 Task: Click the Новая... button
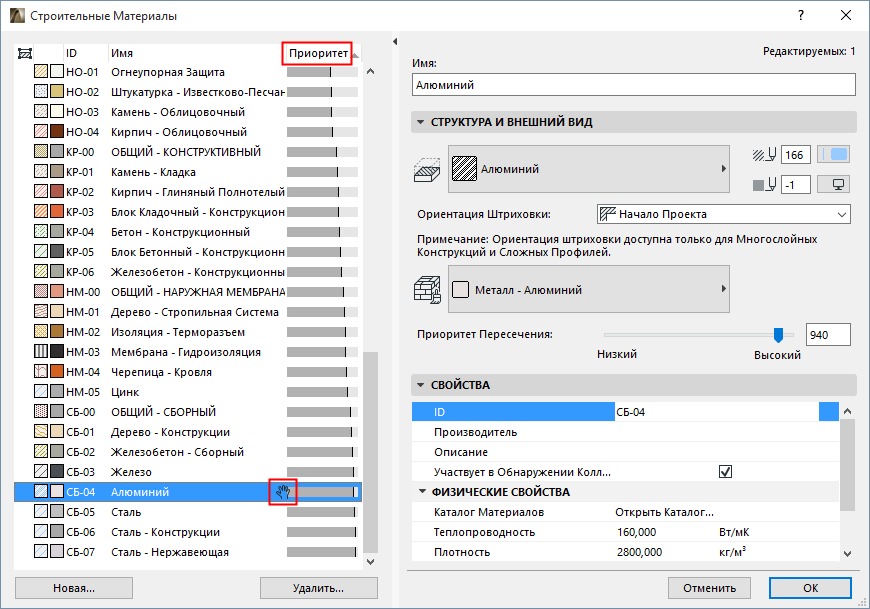click(74, 588)
